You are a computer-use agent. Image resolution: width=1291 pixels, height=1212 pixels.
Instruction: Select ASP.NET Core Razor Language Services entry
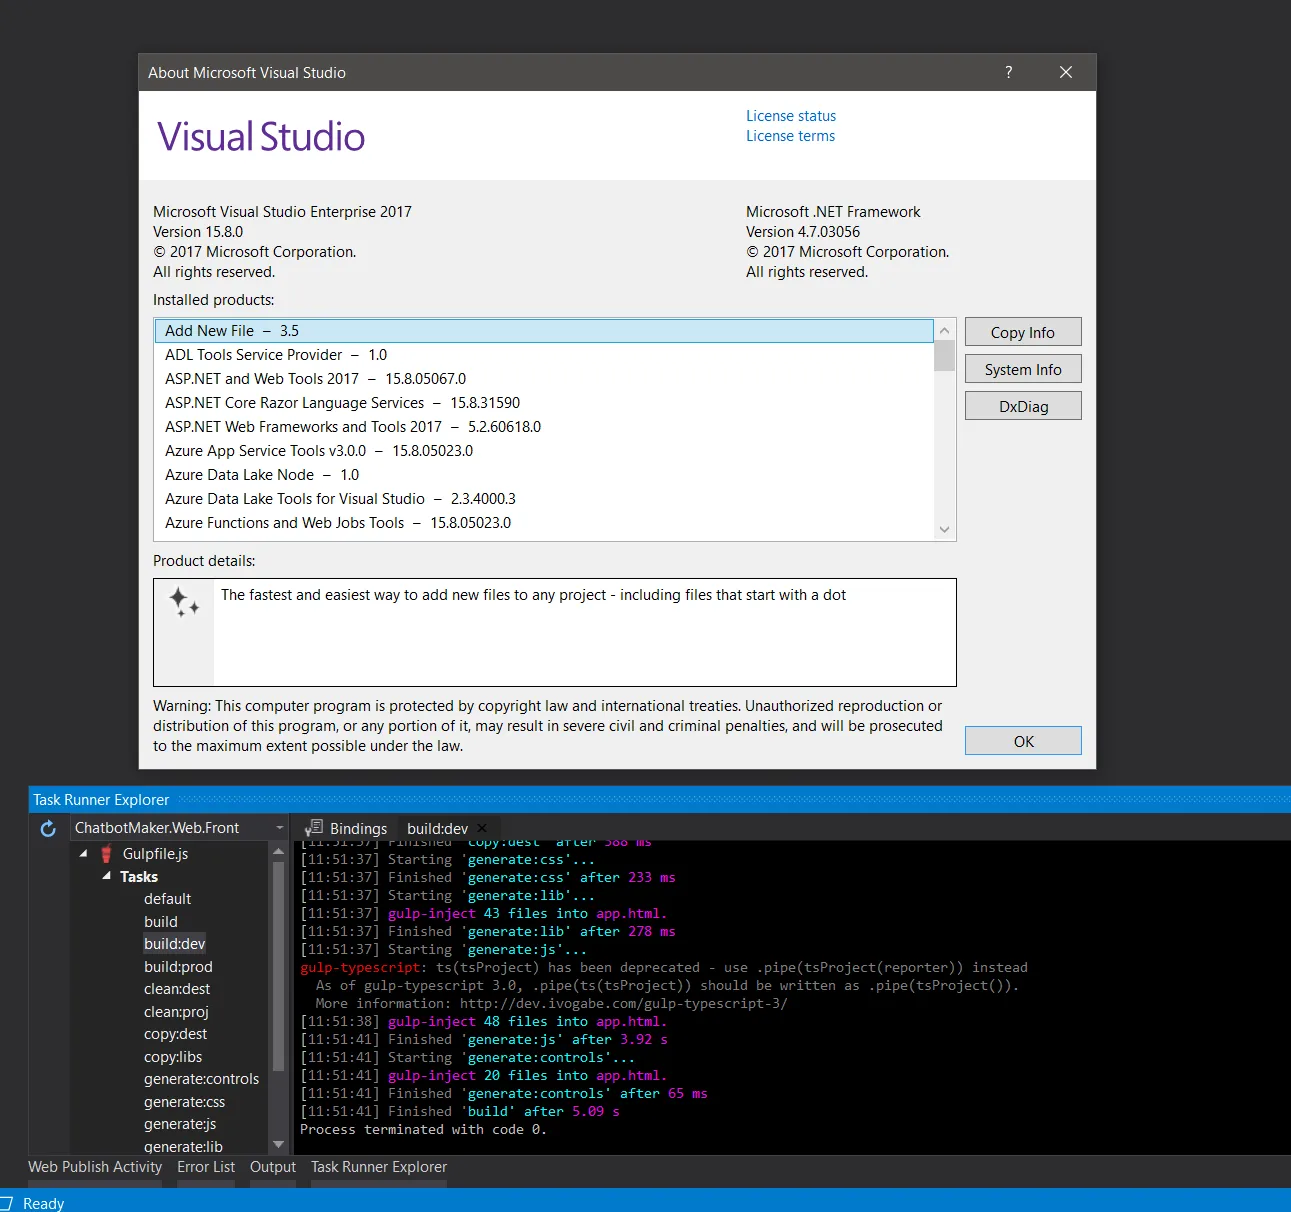pos(544,403)
